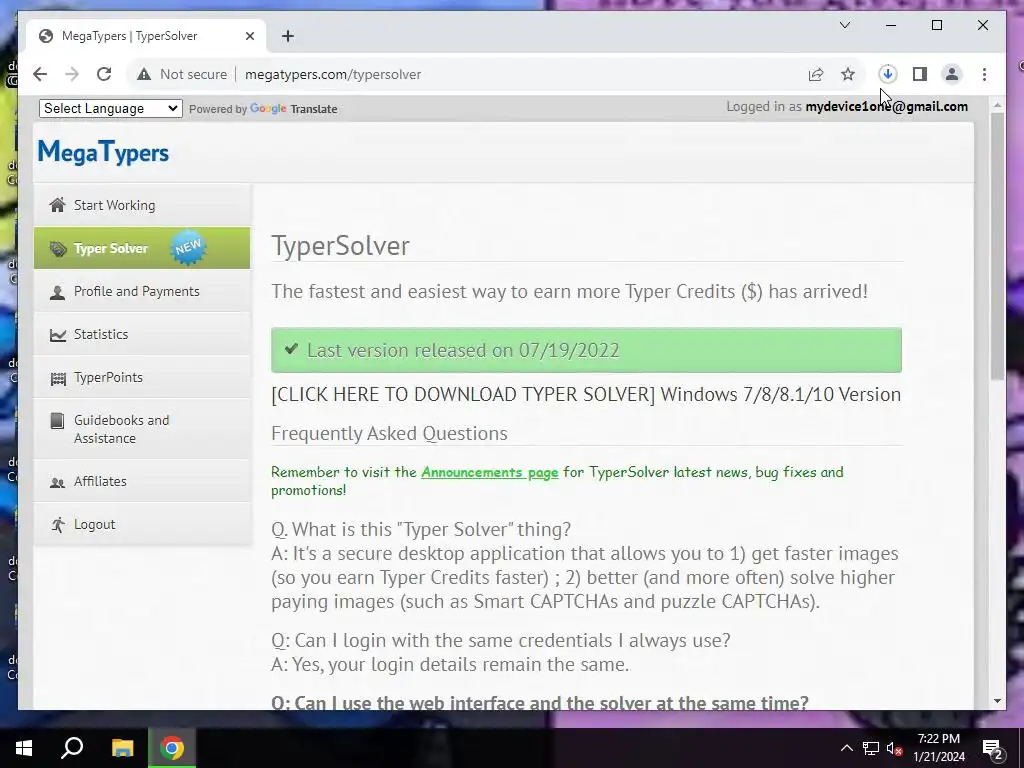Open the network tray icon
Screen dimensions: 1024x768
pos(871,748)
